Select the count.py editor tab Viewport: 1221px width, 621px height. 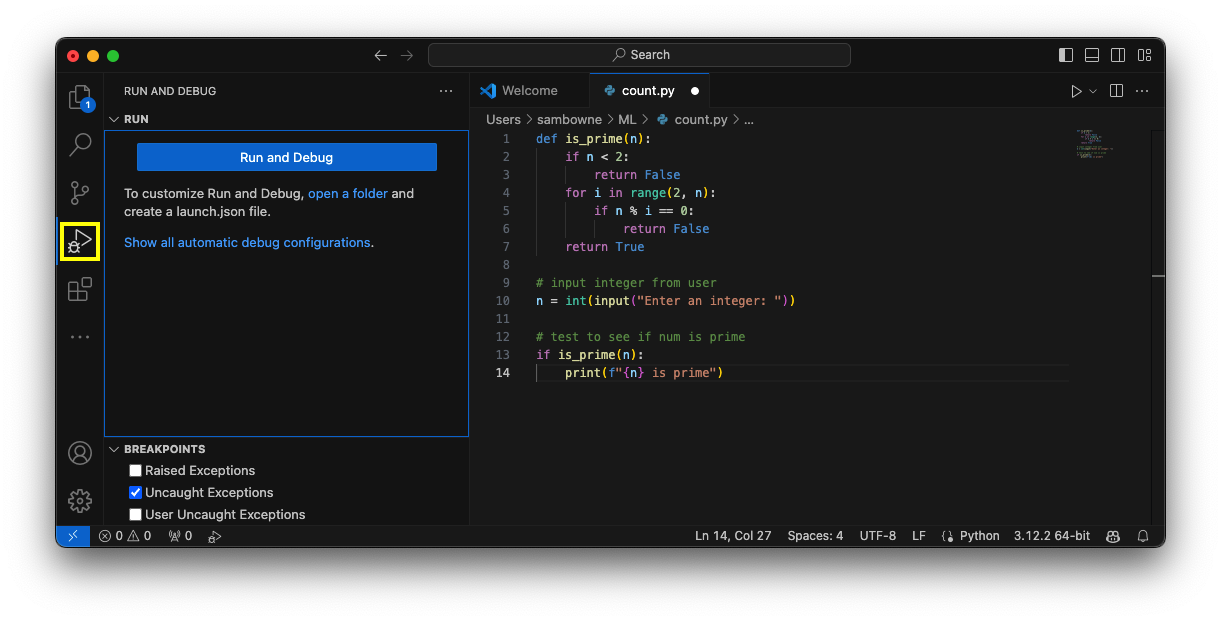pos(647,91)
